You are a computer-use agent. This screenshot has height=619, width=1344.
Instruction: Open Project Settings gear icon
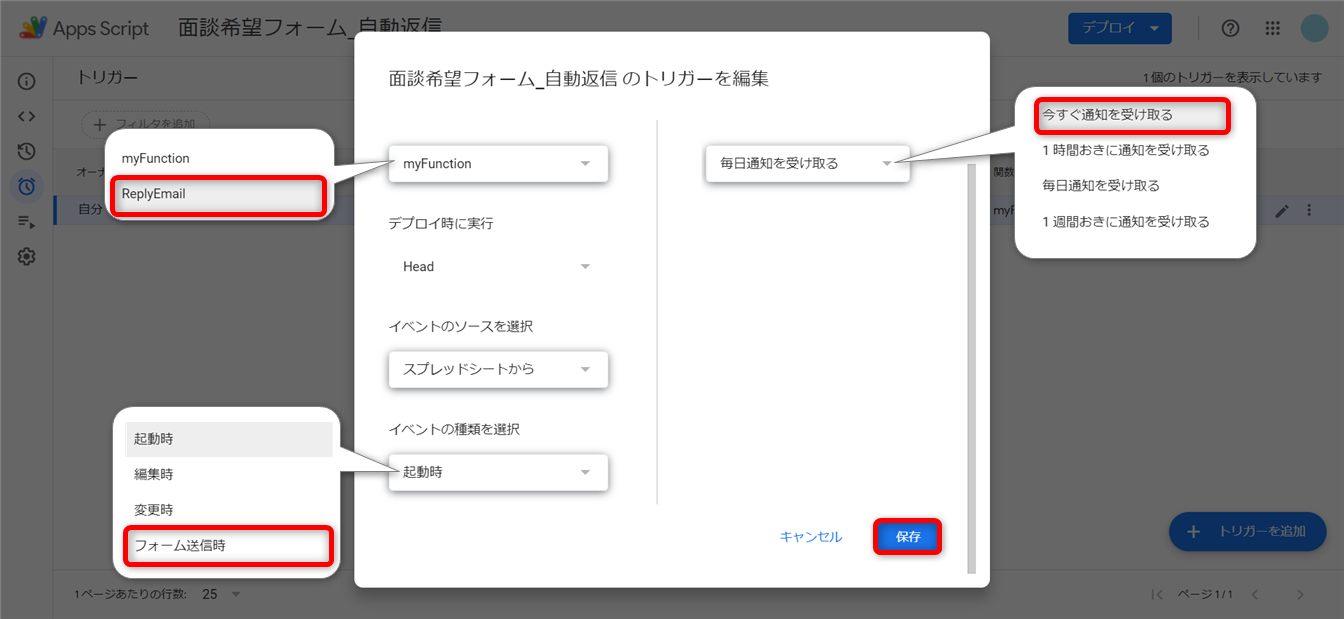(27, 257)
